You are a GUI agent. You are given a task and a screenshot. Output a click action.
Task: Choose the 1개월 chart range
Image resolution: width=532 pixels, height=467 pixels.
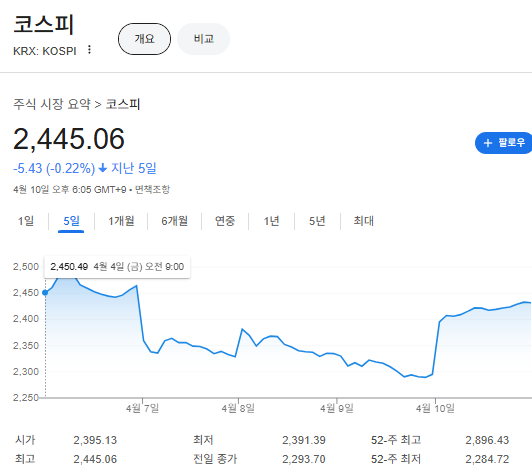(x=121, y=221)
